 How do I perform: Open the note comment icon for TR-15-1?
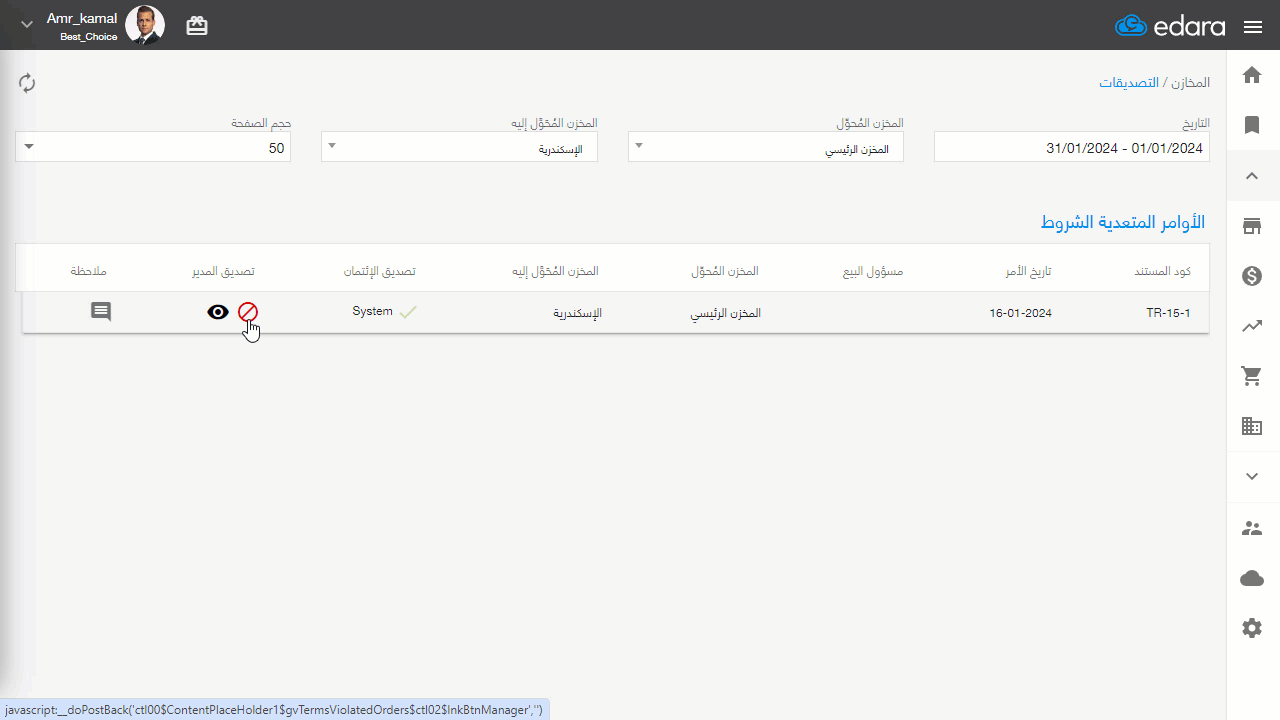click(101, 312)
